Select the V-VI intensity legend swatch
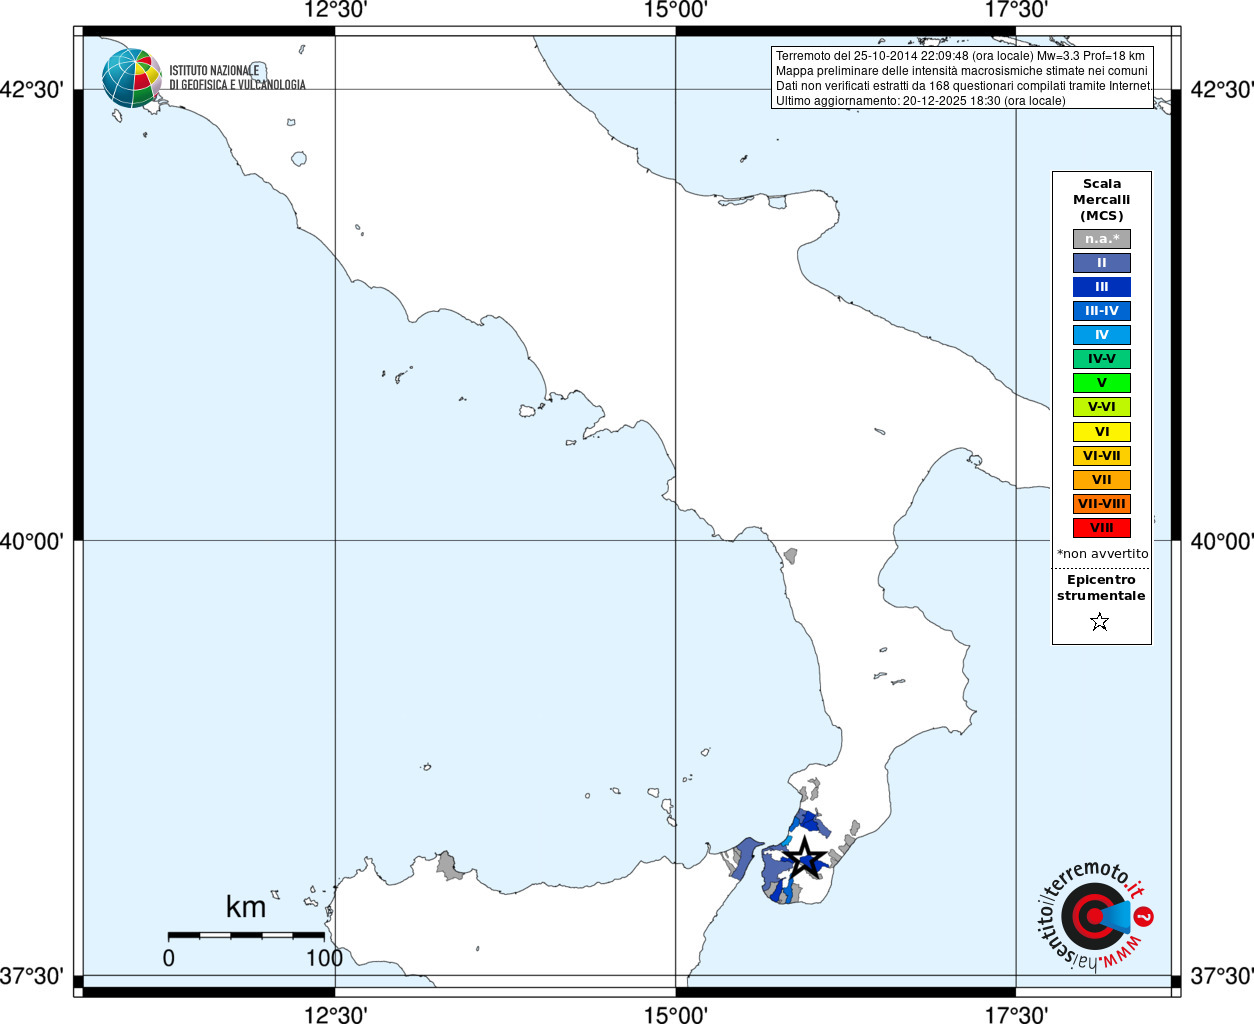Screen dimensions: 1254x1024 tap(1102, 407)
